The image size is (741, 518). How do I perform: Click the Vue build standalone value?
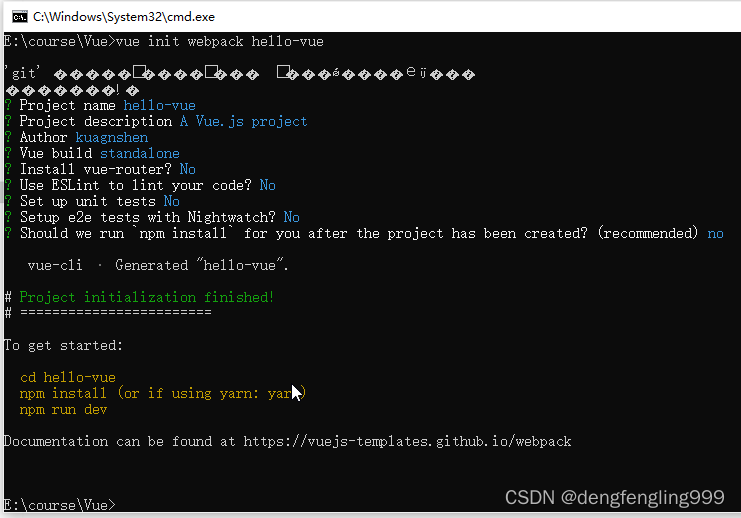click(140, 154)
